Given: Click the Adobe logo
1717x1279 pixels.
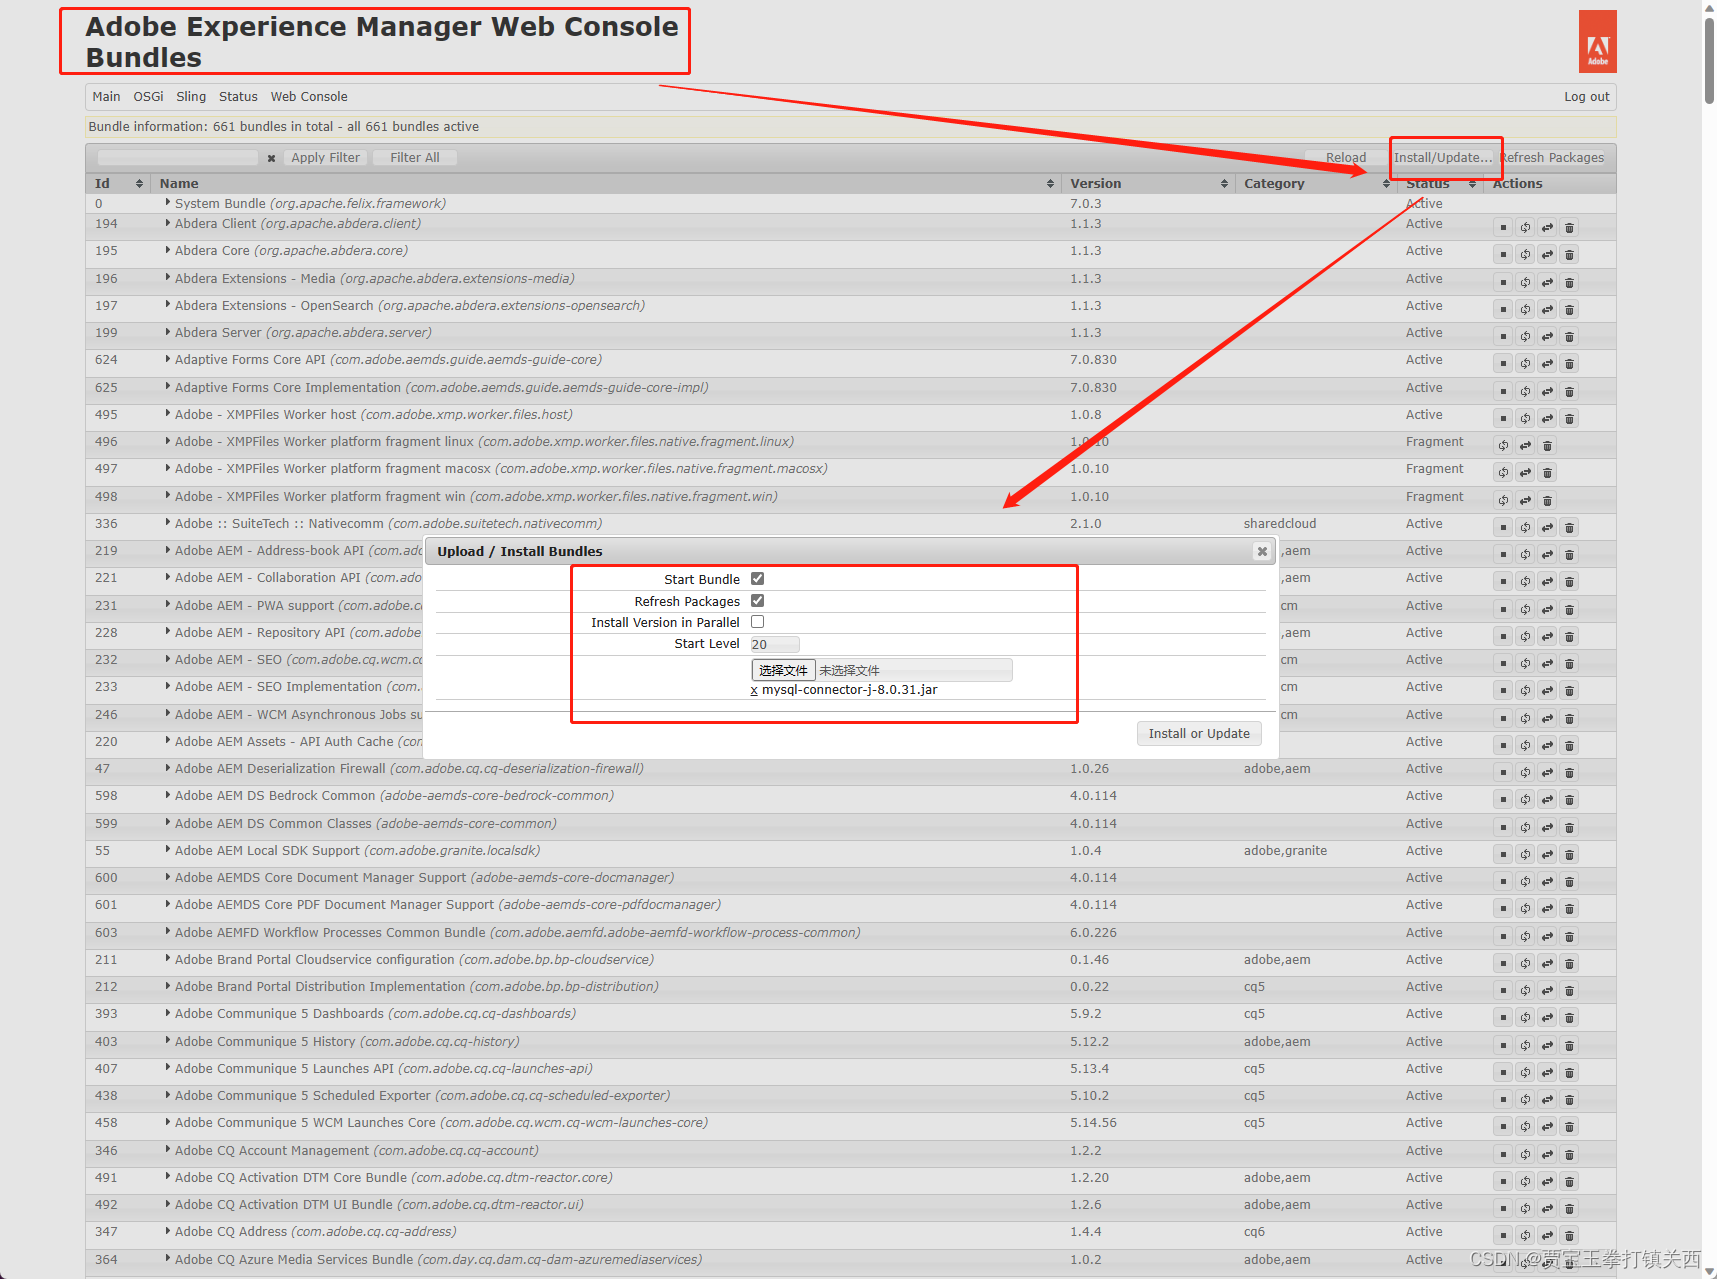Looking at the screenshot, I should pyautogui.click(x=1597, y=41).
